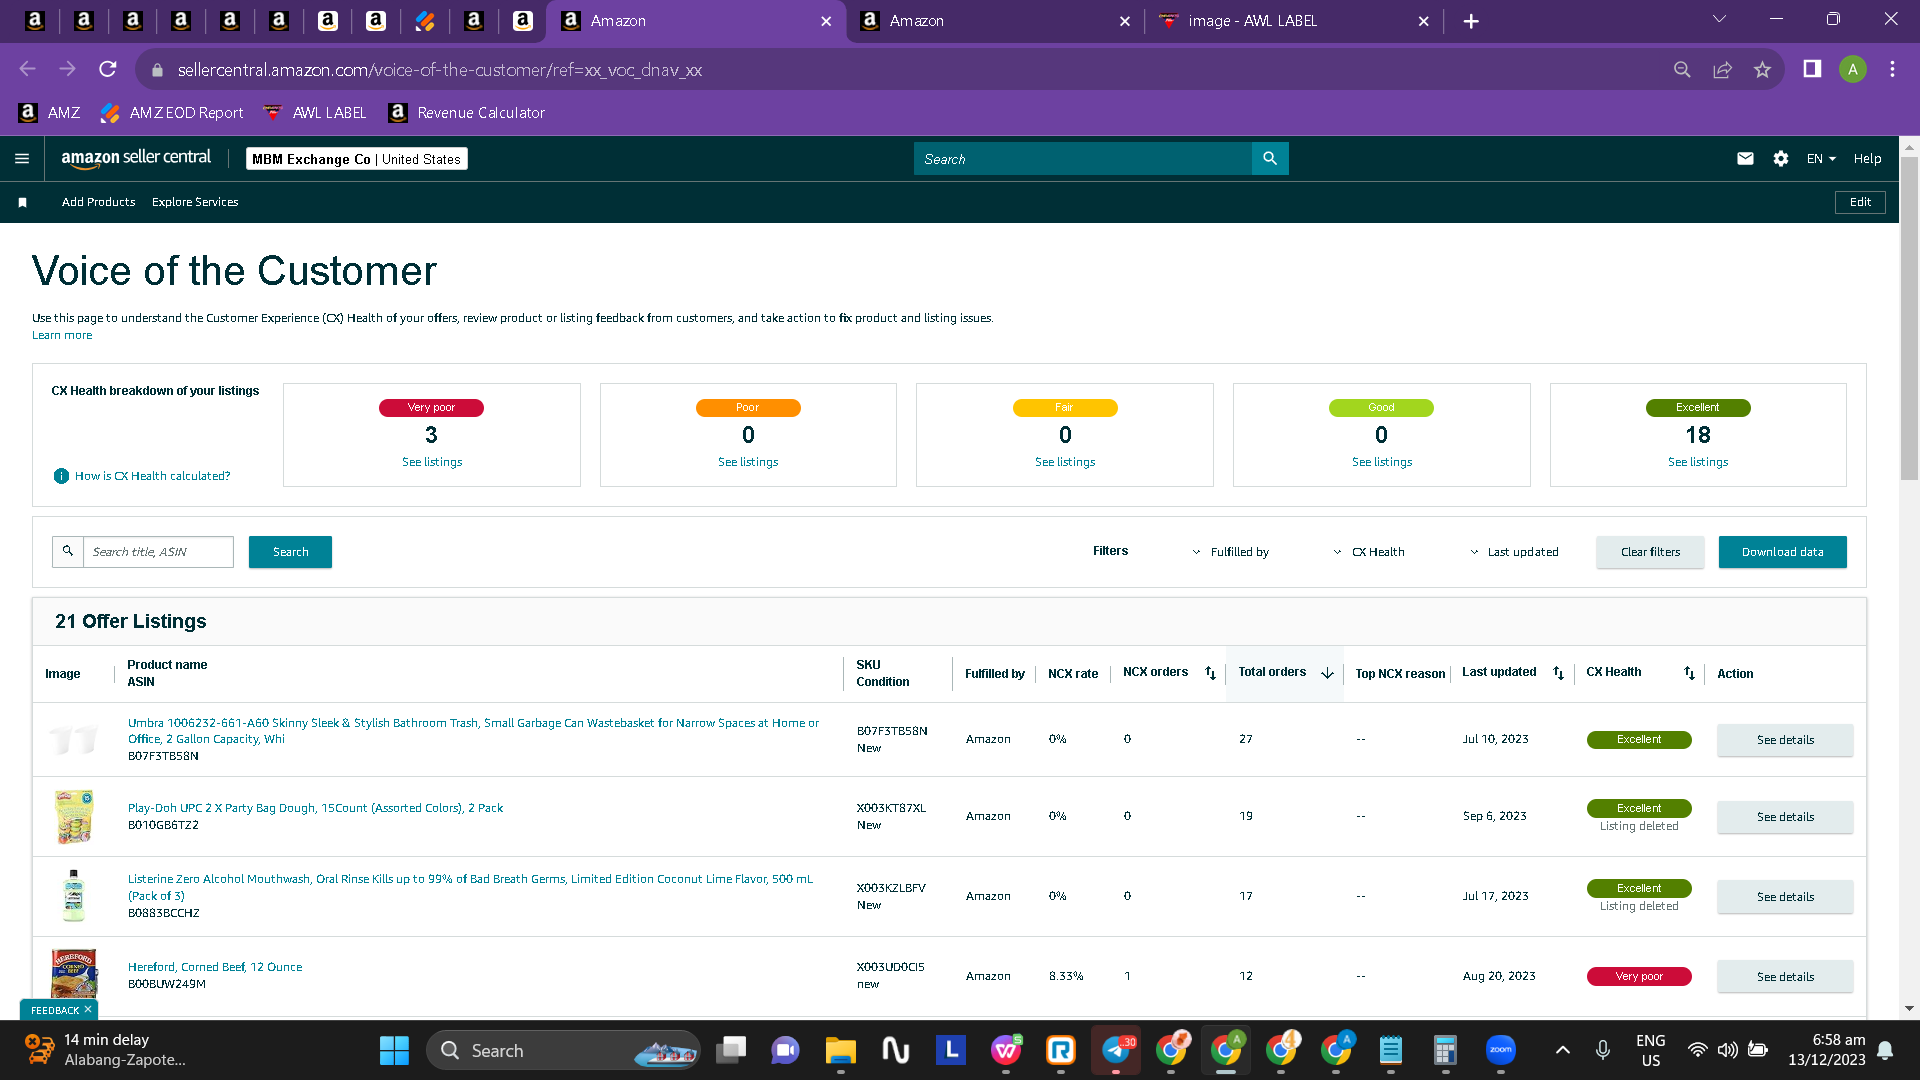Sort by CX Health column arrows
This screenshot has height=1080, width=1920.
pos(1689,673)
